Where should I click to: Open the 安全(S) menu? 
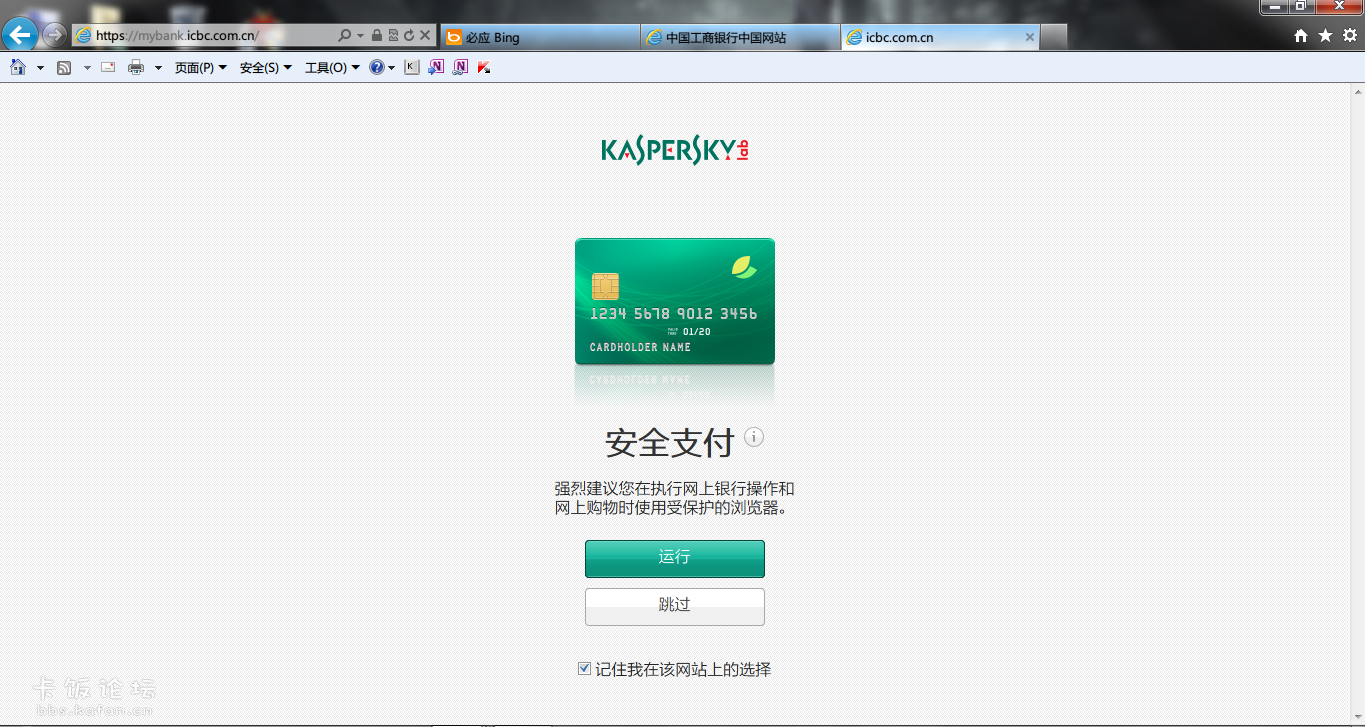click(x=266, y=68)
